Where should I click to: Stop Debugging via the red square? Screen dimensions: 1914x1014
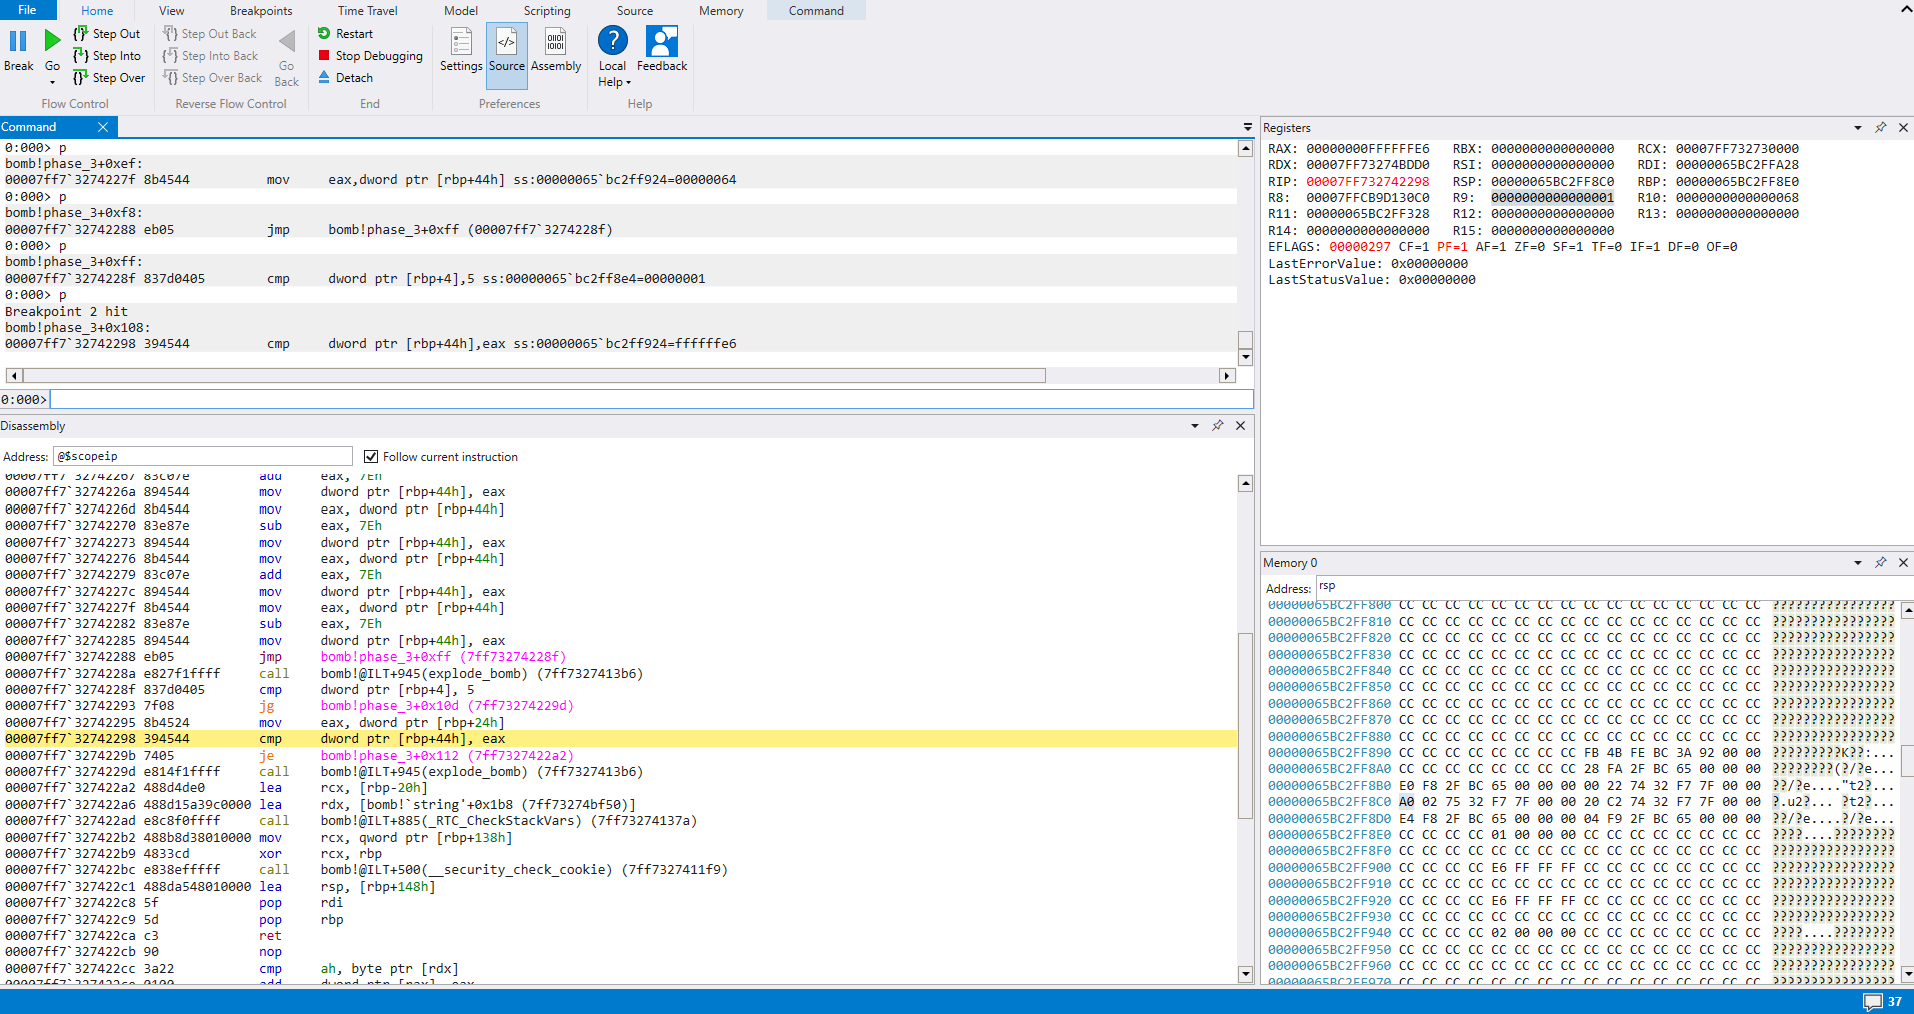(x=324, y=56)
